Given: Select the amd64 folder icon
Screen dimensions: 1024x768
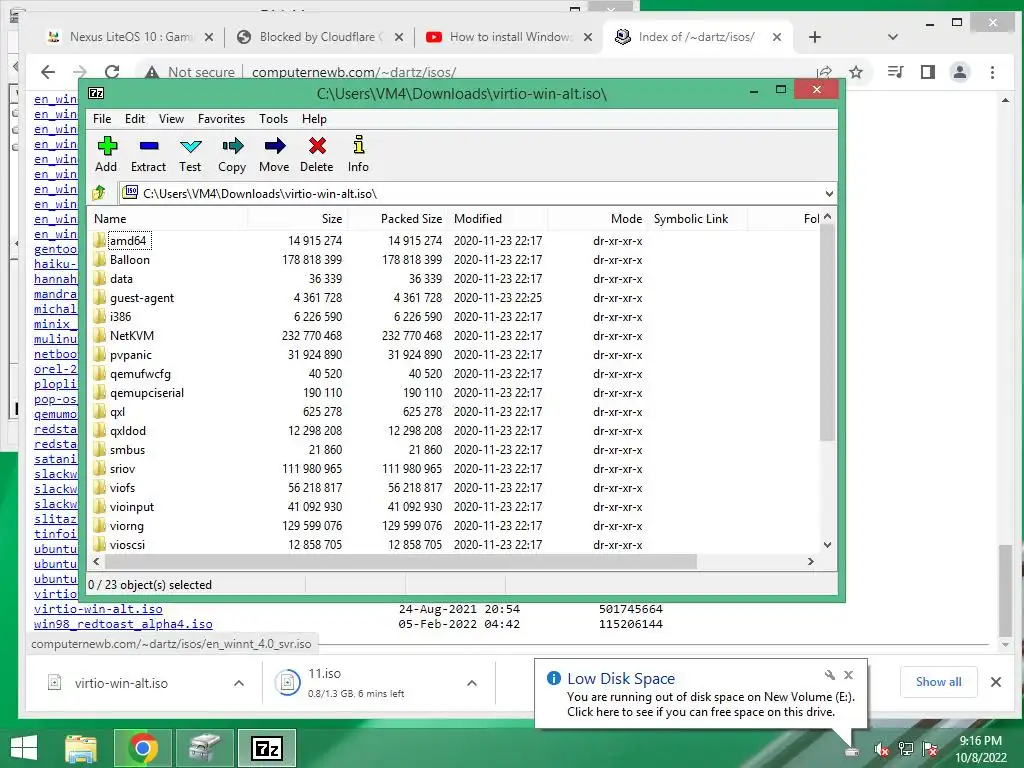Looking at the screenshot, I should click(x=99, y=240).
